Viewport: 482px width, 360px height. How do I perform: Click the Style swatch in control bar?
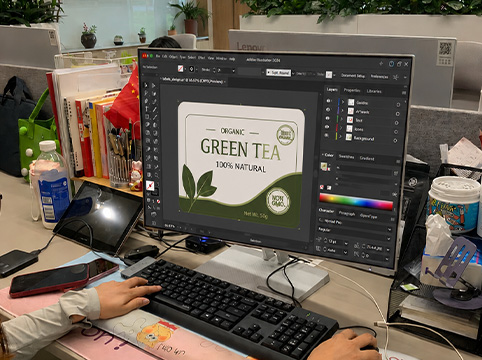329,75
